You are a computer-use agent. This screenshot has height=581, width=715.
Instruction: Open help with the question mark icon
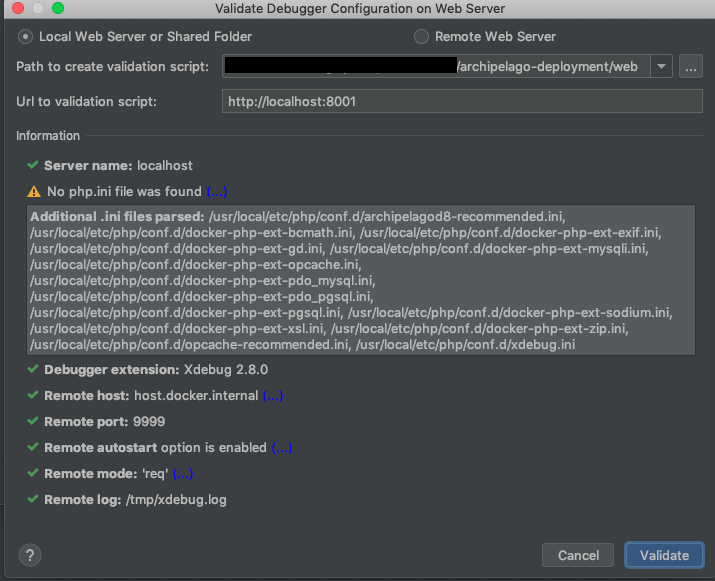point(30,555)
